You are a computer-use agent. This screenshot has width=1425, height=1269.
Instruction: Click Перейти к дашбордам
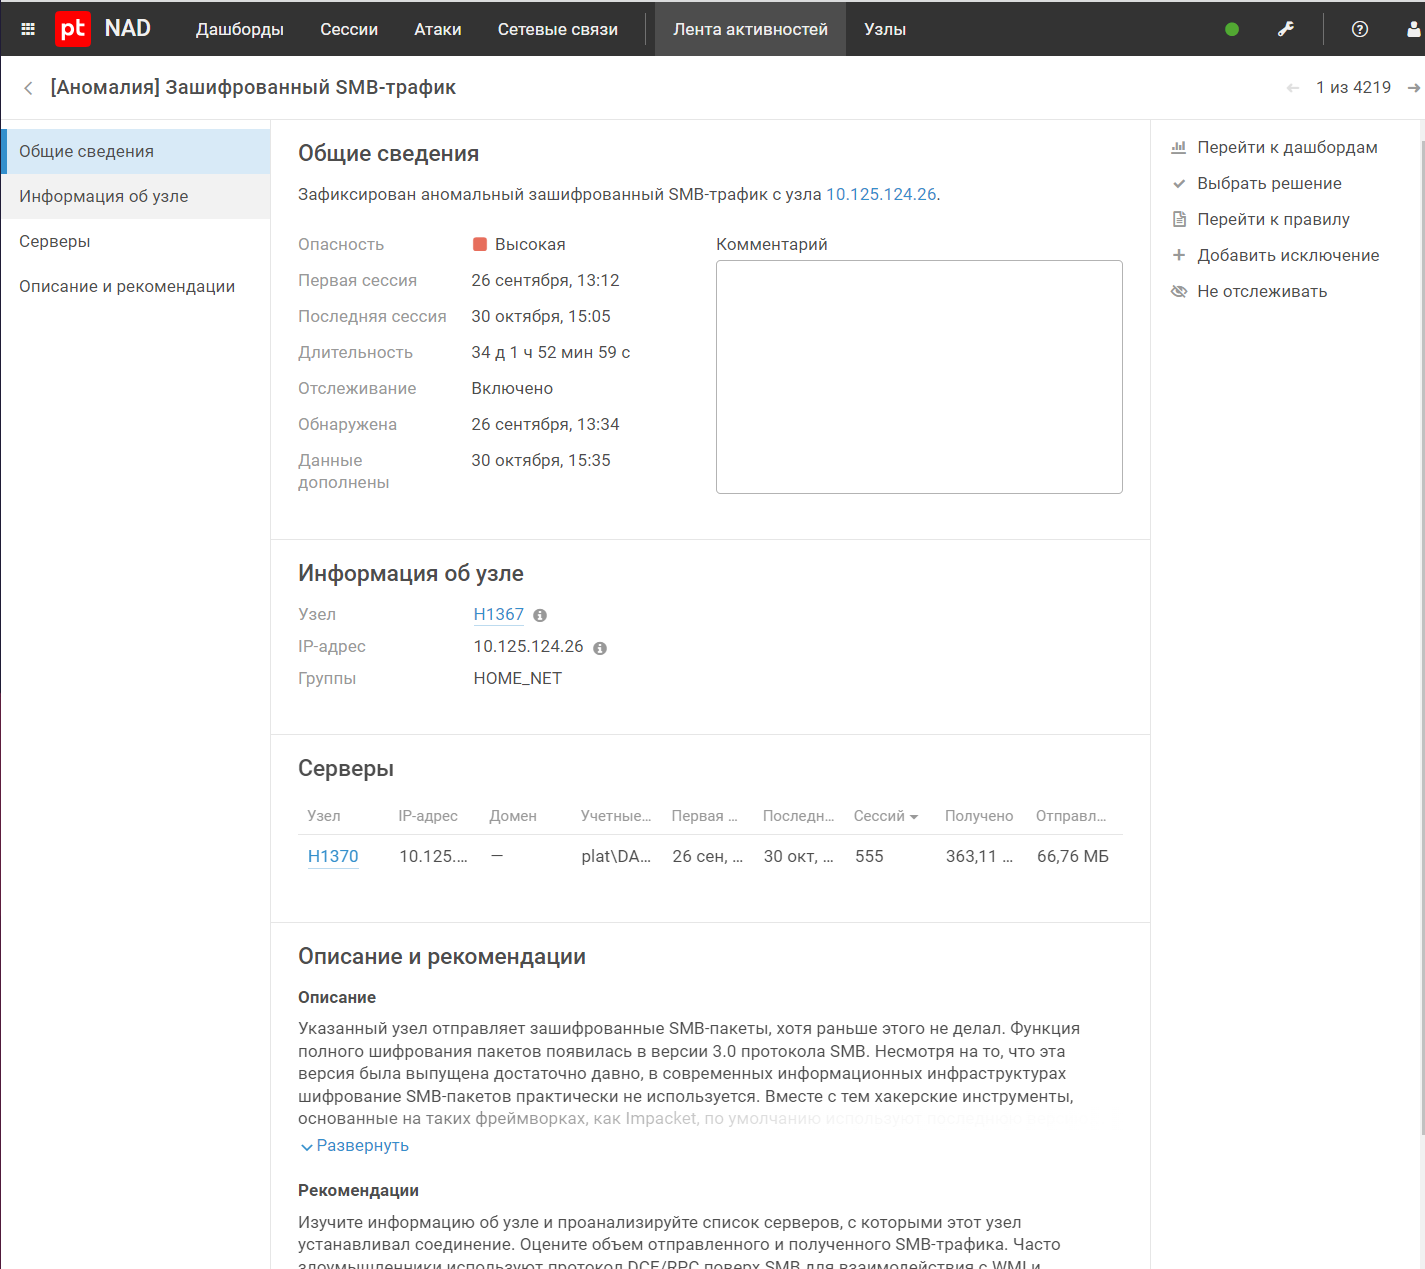[x=1287, y=147]
